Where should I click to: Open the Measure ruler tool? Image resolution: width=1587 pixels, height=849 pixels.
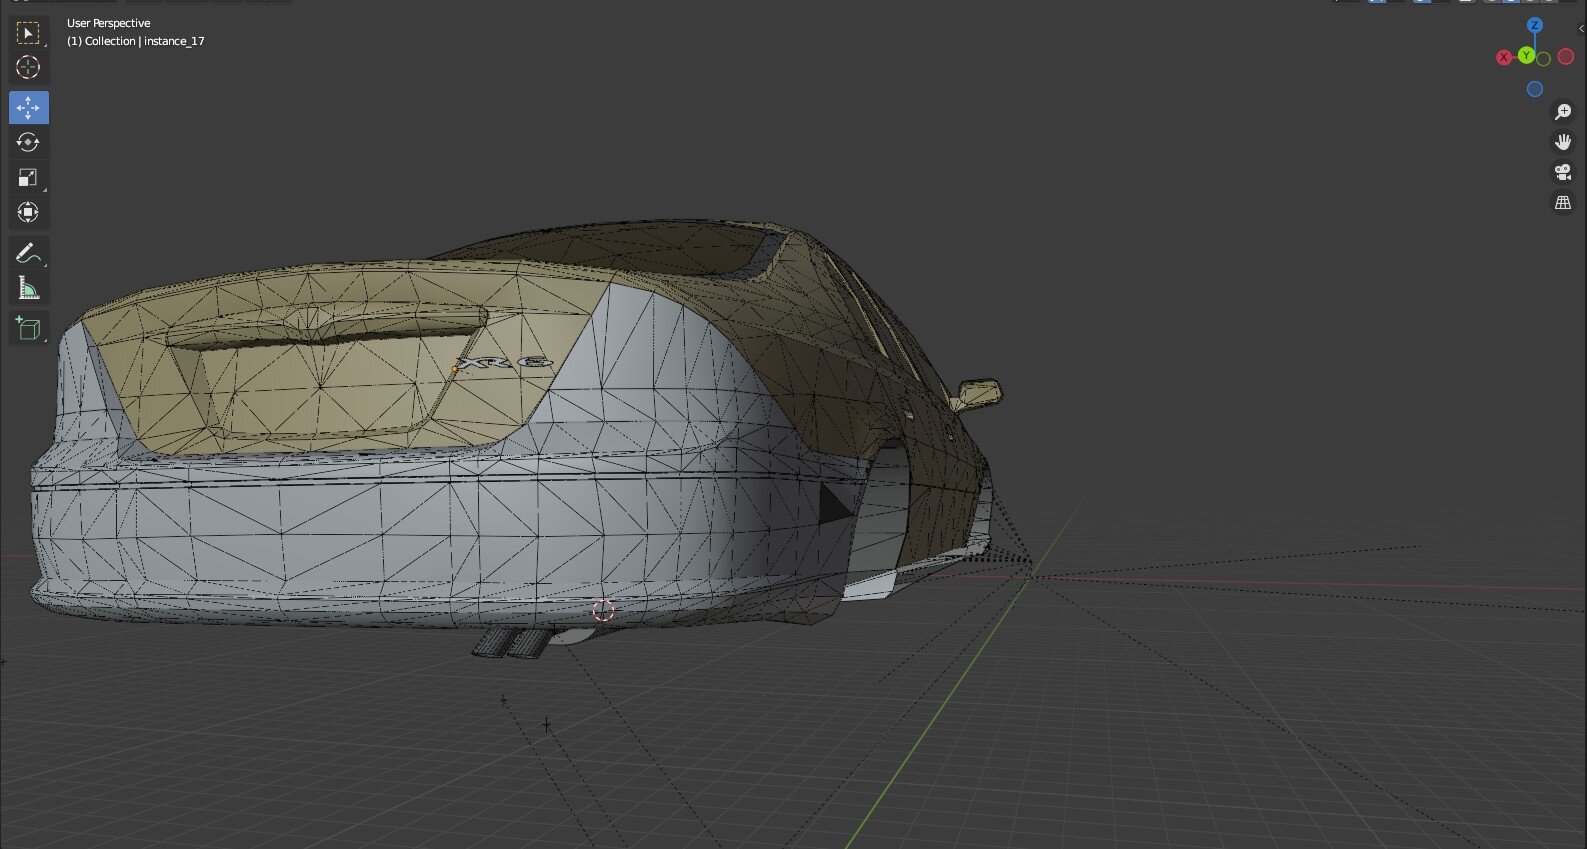pos(28,289)
